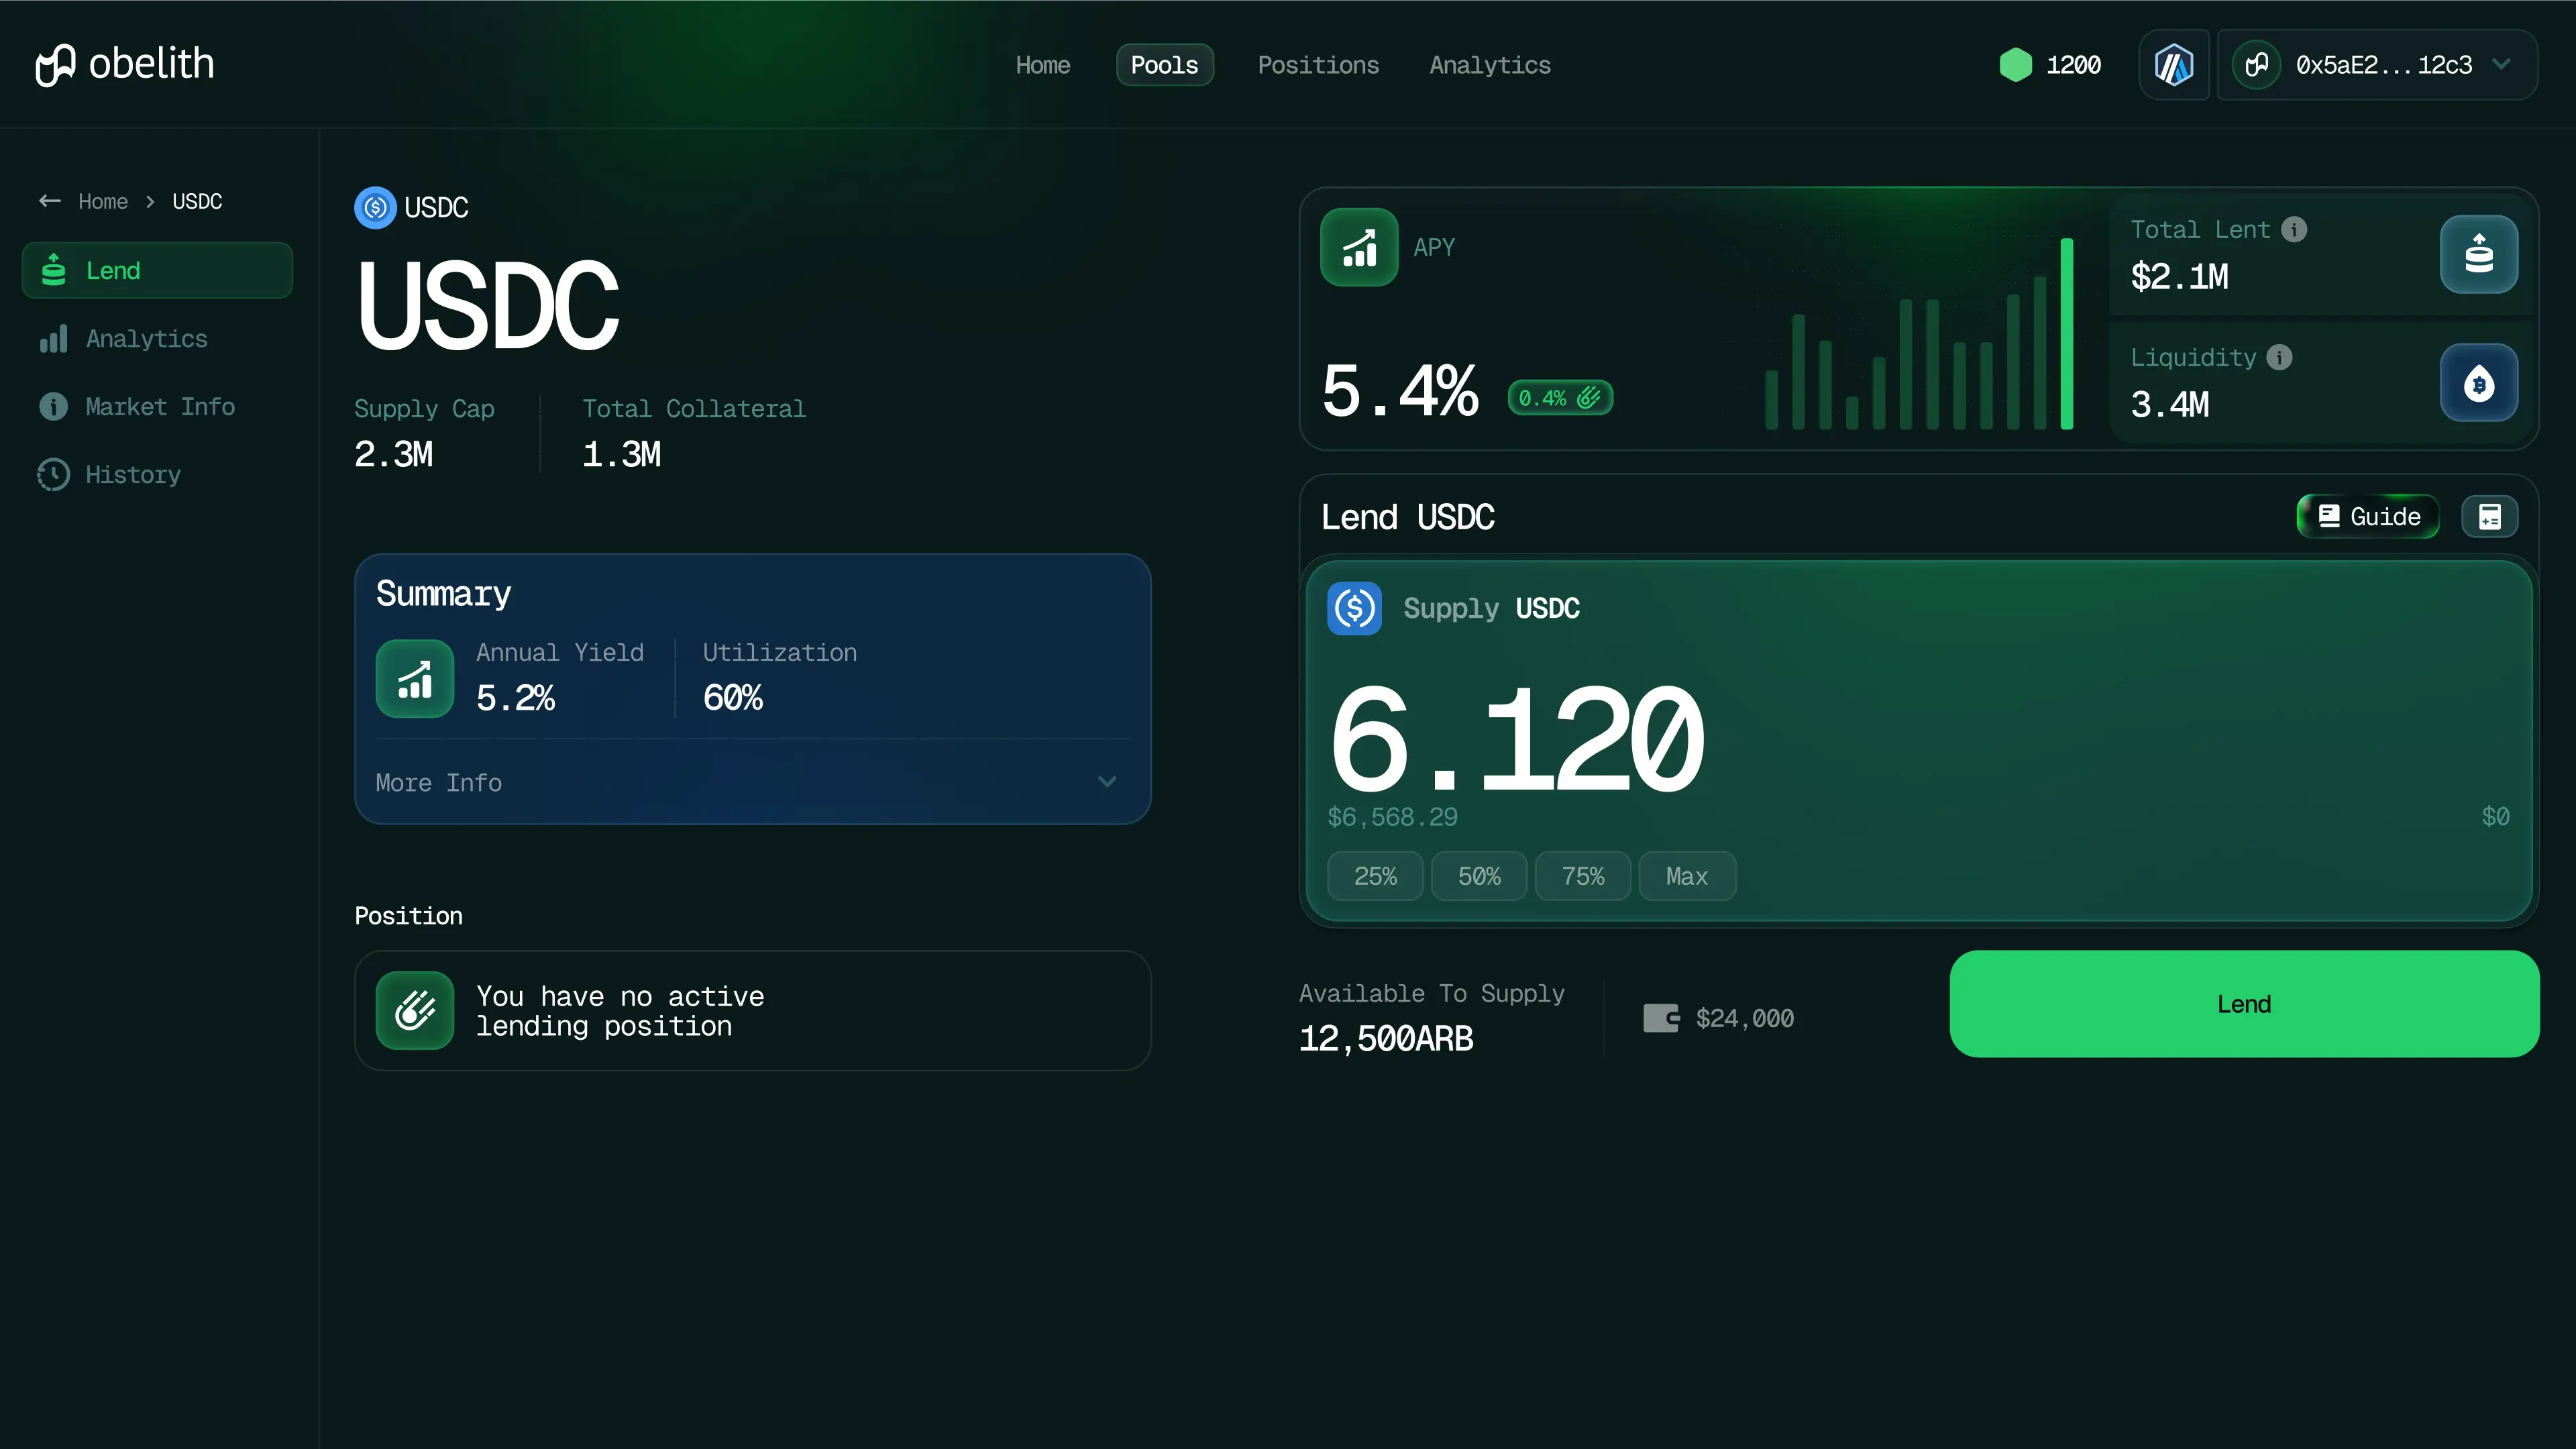This screenshot has height=1449, width=2576.
Task: Open the Arbitrum network selector icon
Action: 2173,65
